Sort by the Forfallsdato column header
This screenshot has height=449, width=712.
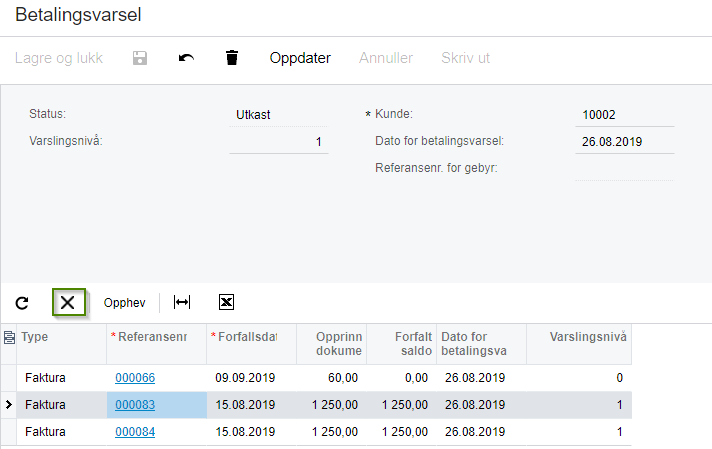[x=252, y=344]
